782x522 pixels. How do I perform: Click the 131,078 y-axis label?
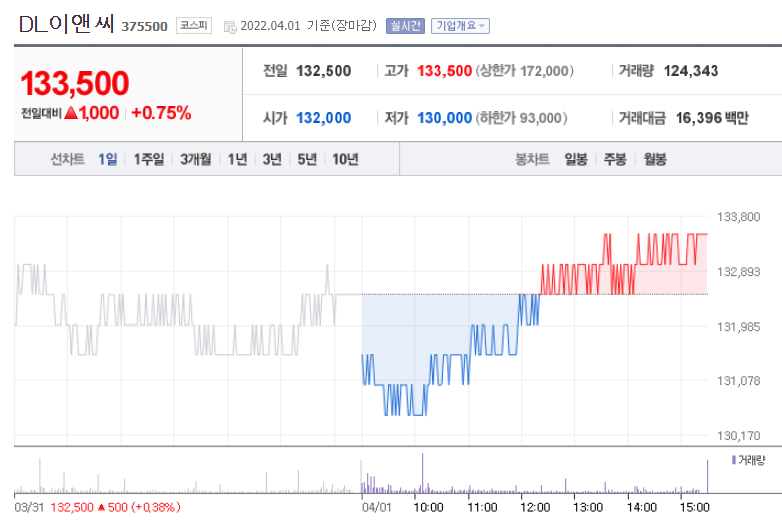(739, 381)
